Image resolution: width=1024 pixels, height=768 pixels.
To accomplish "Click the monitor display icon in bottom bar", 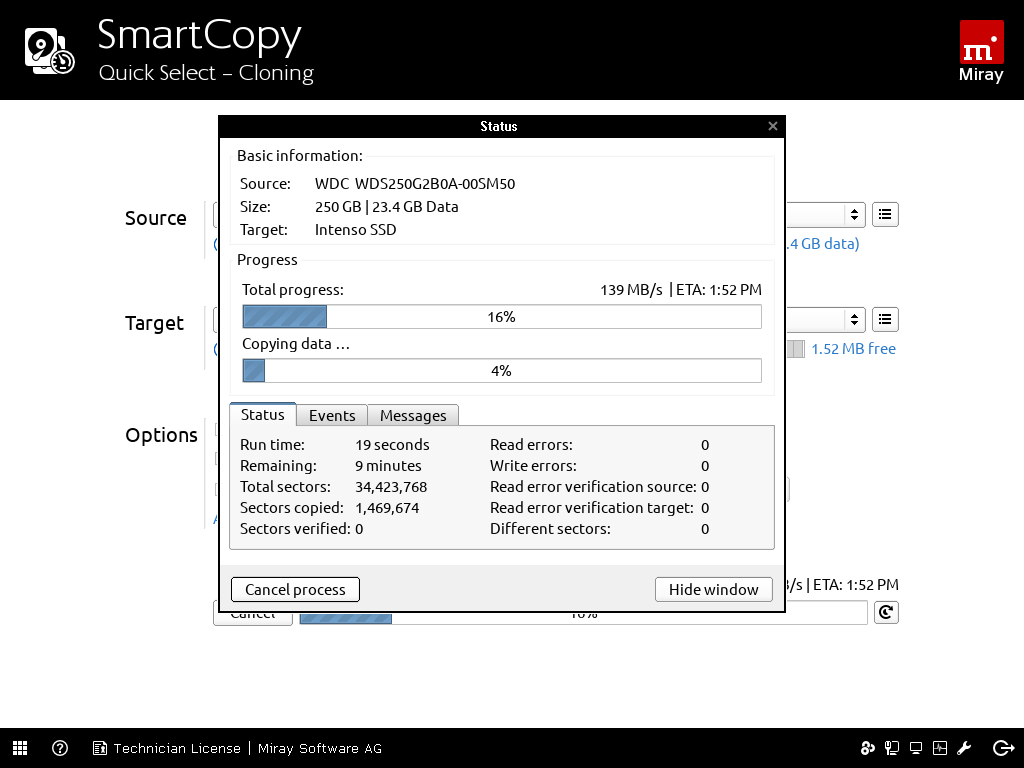I will (x=915, y=748).
